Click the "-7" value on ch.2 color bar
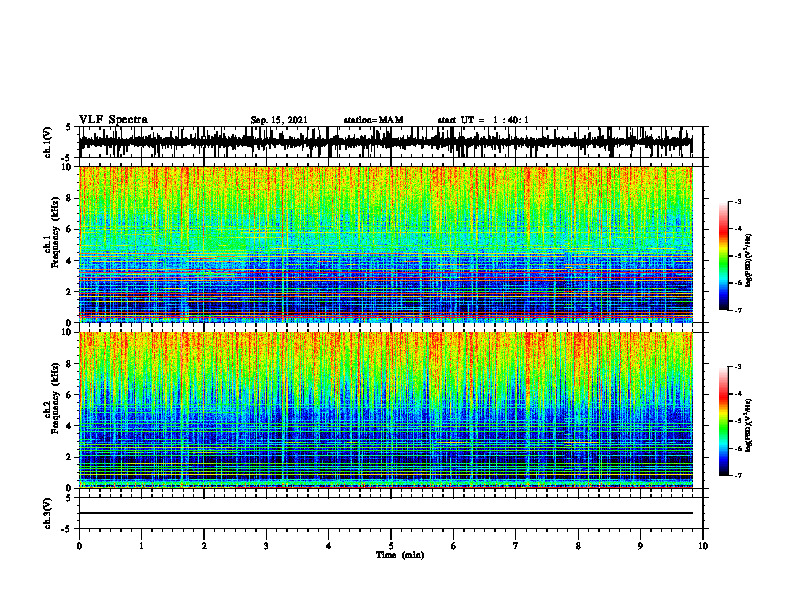The image size is (792, 612). (x=738, y=475)
